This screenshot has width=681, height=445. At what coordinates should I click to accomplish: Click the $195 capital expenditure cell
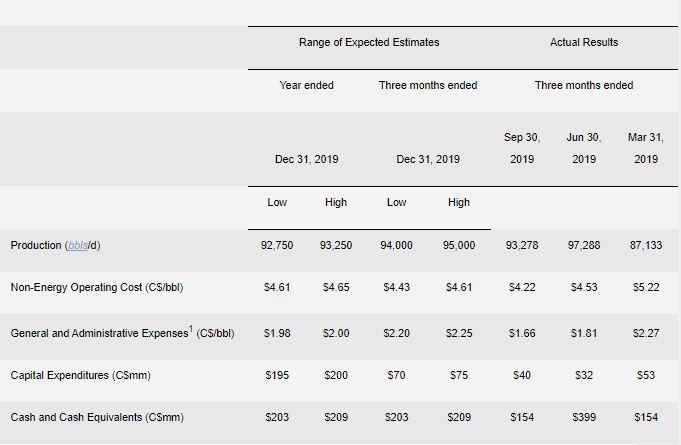tap(277, 375)
